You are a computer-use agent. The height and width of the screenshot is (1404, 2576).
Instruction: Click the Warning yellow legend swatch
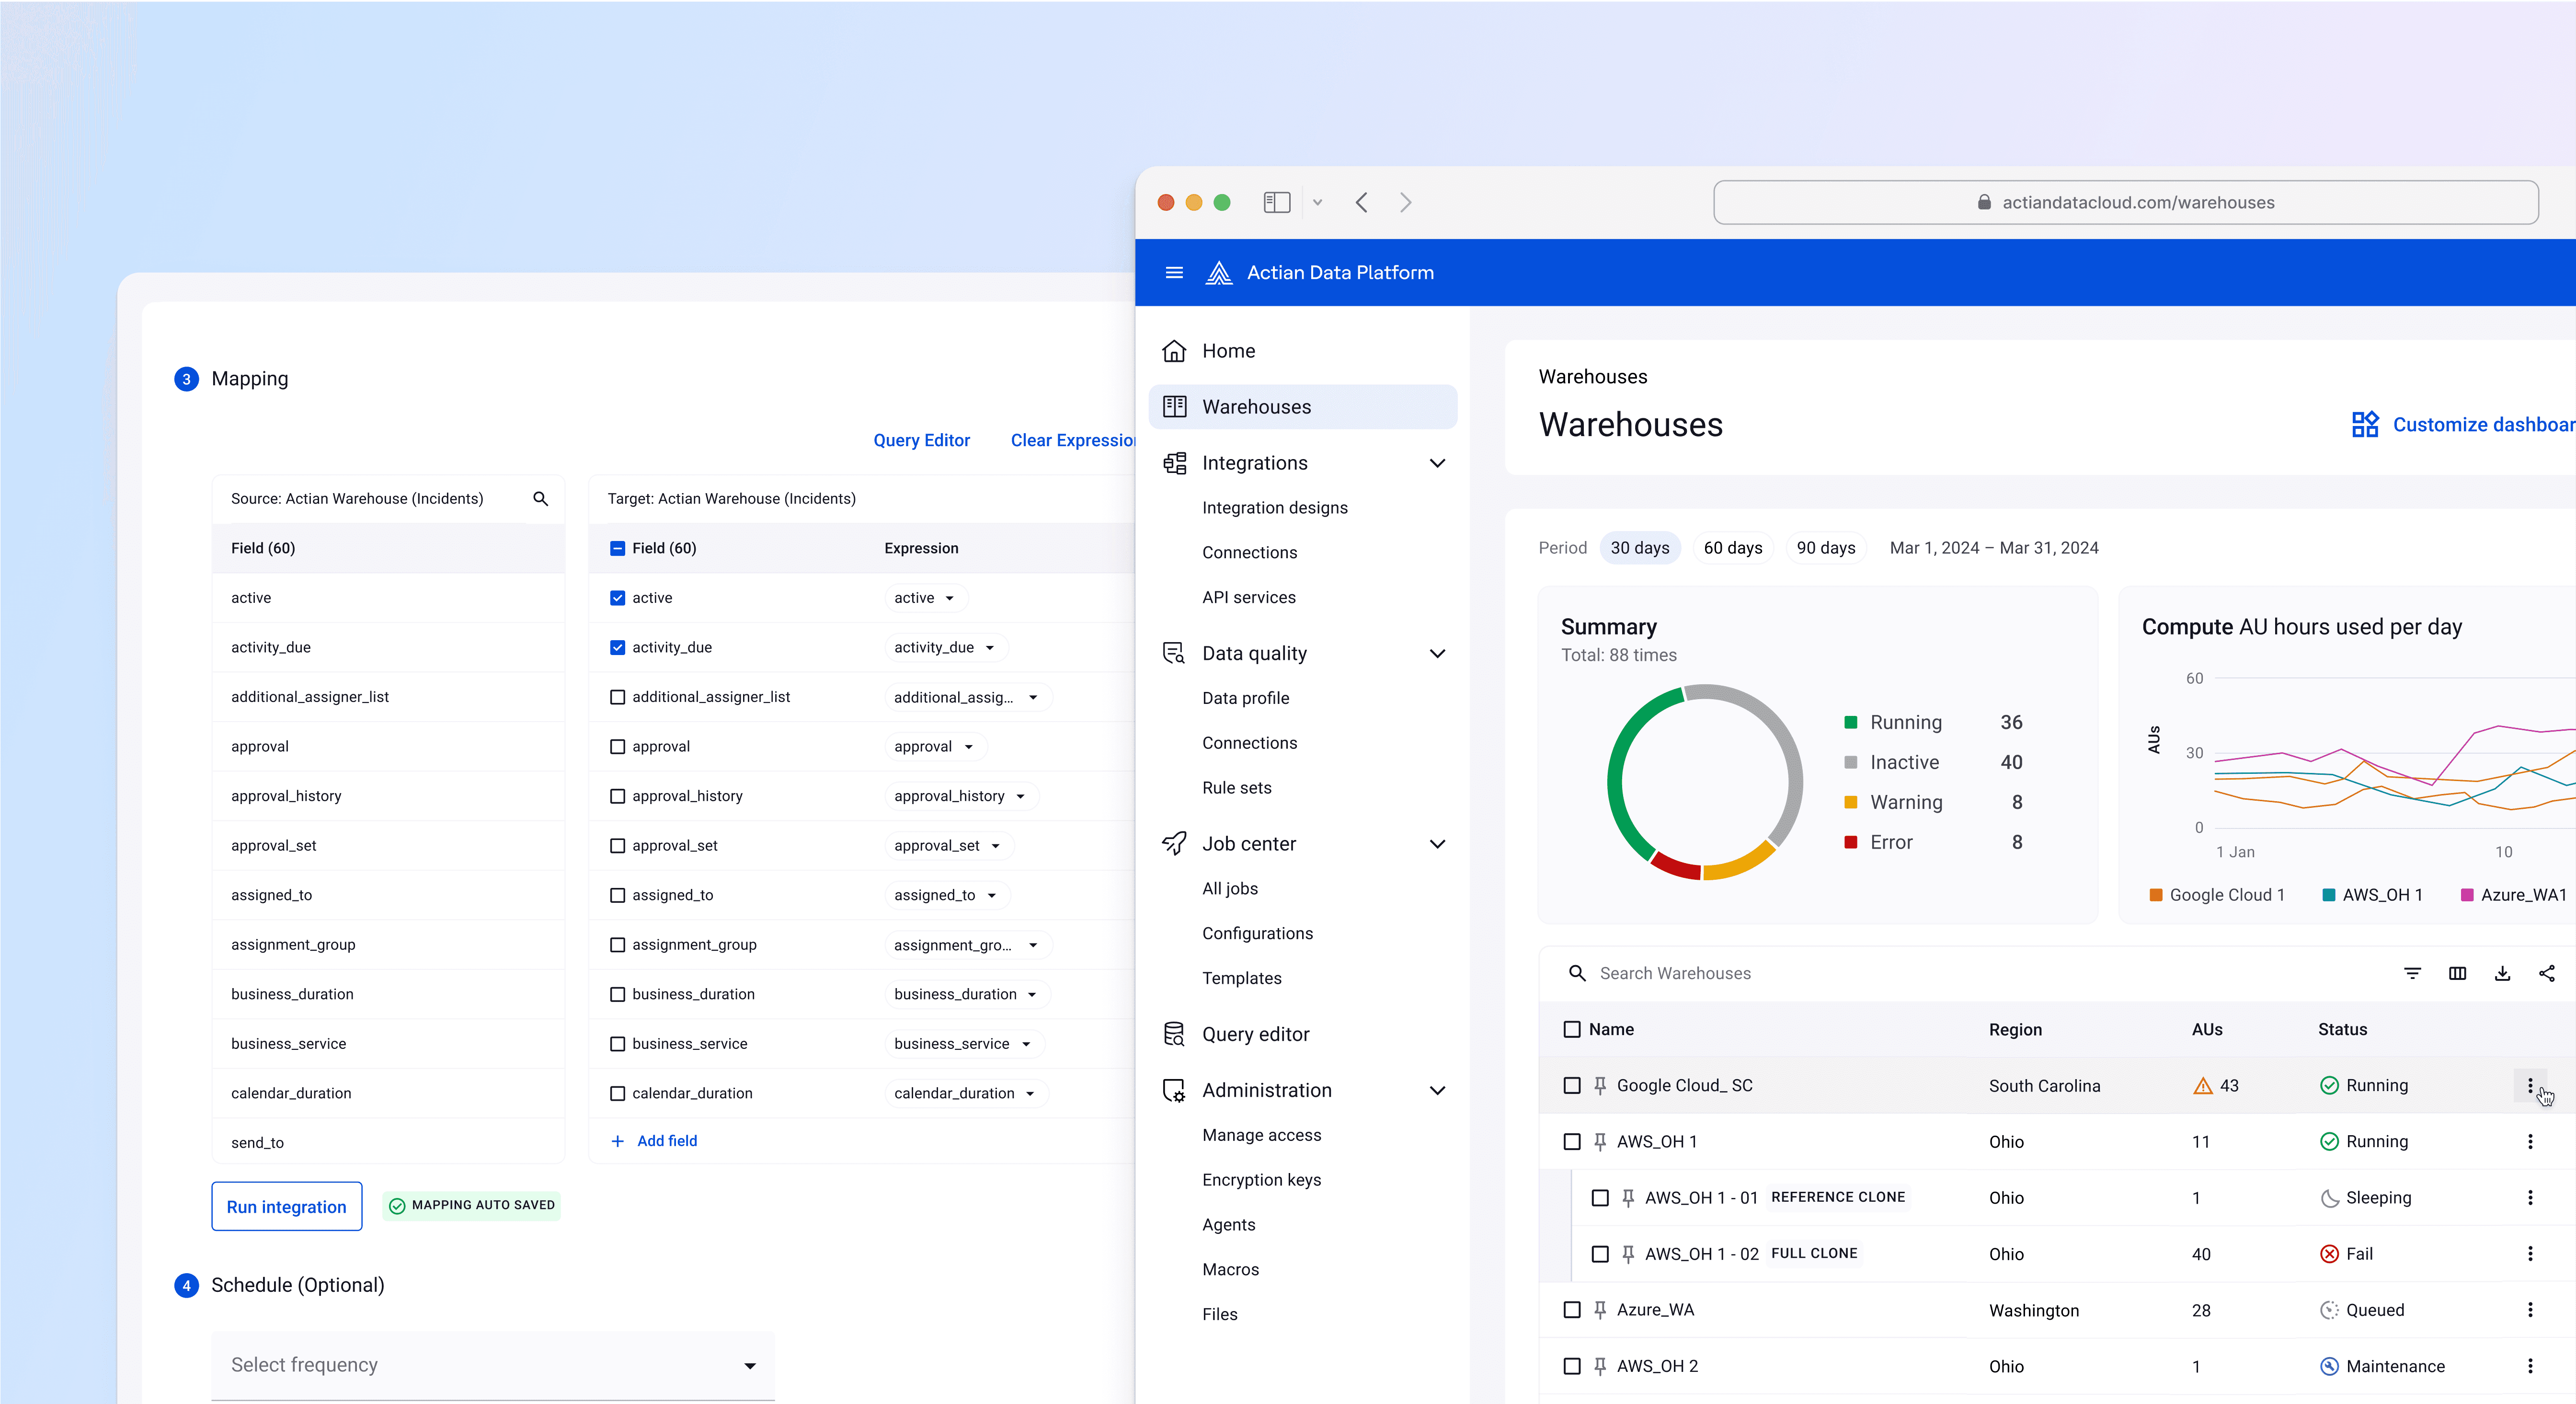tap(1850, 802)
